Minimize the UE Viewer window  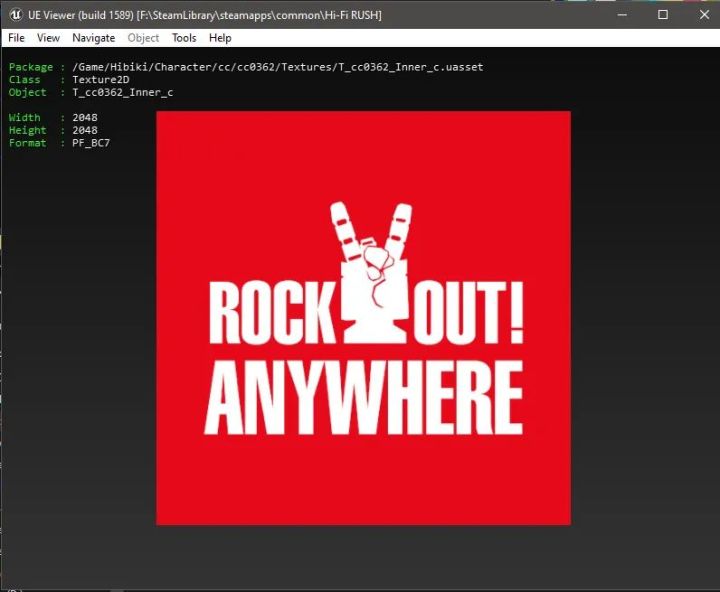pos(622,15)
